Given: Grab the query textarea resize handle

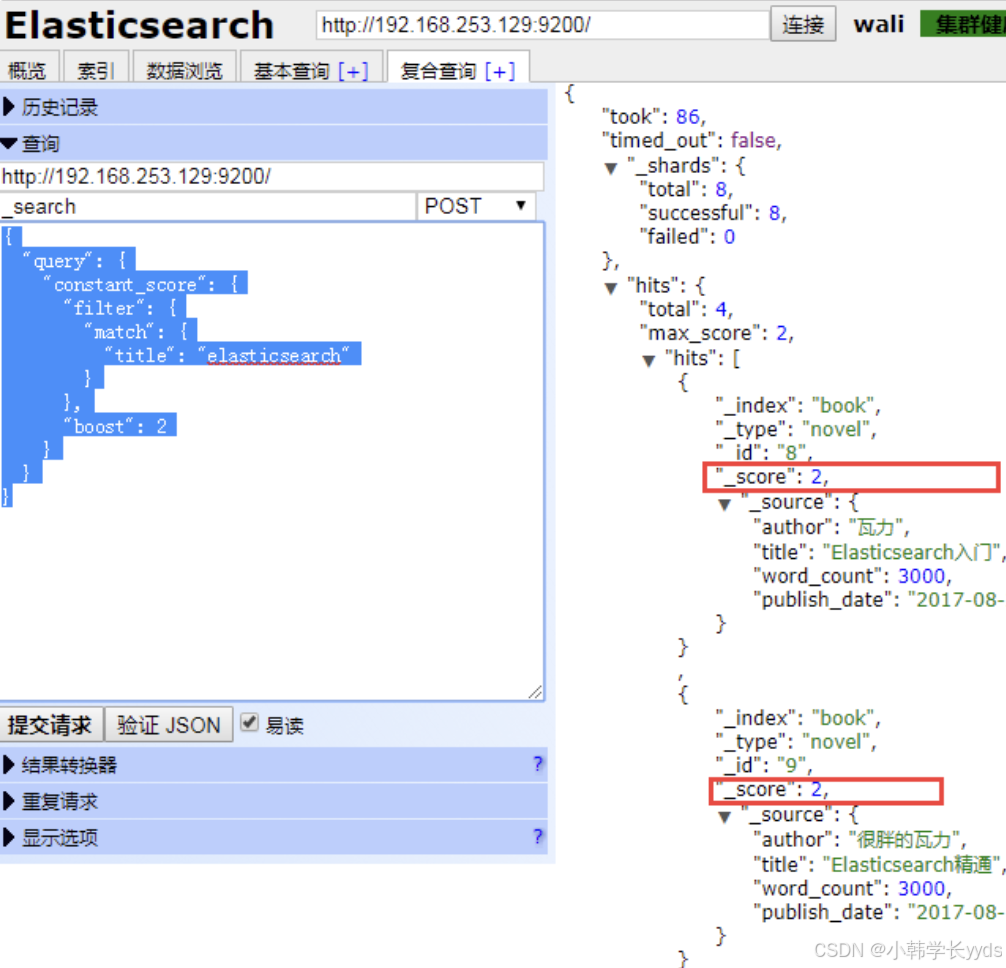Looking at the screenshot, I should [x=536, y=692].
